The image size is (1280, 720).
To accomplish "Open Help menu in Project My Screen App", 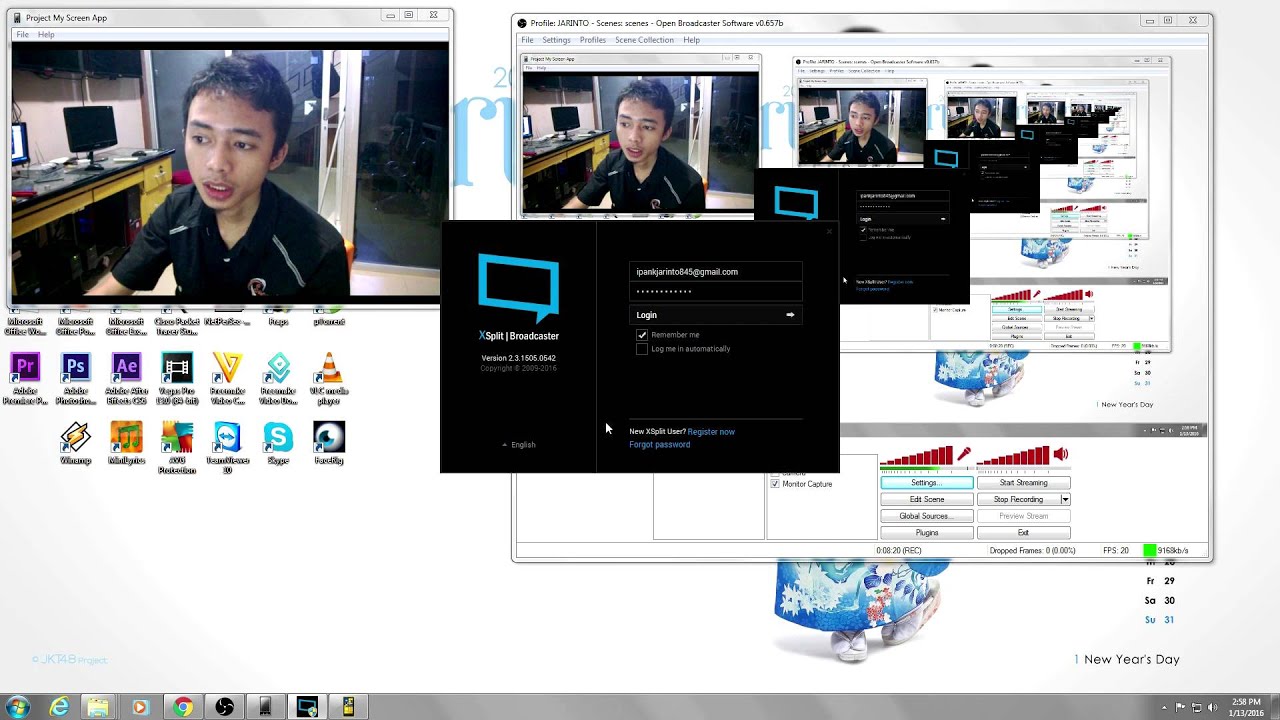I will point(46,34).
